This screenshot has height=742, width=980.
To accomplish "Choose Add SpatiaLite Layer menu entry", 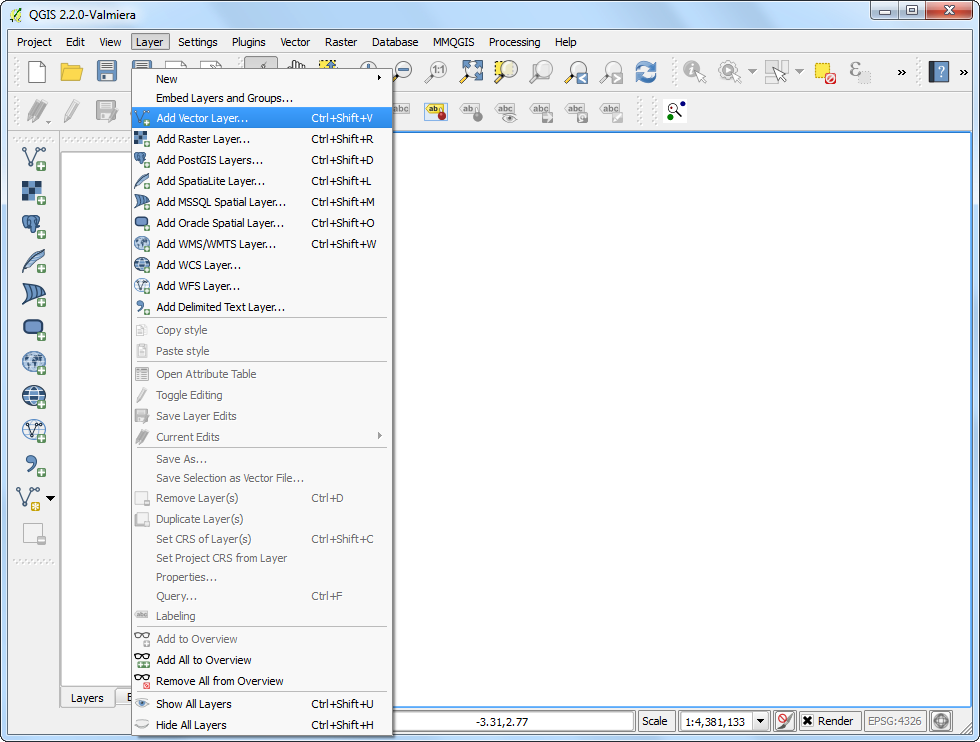I will 262,181.
